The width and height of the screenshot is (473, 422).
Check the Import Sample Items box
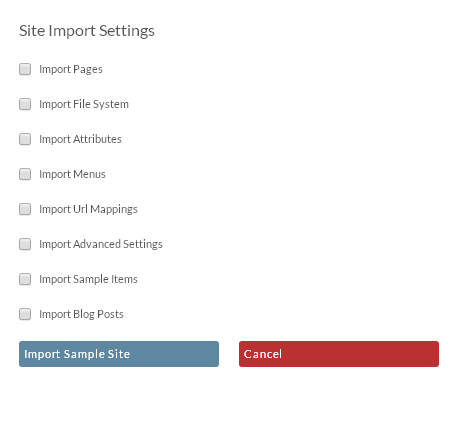coord(25,279)
